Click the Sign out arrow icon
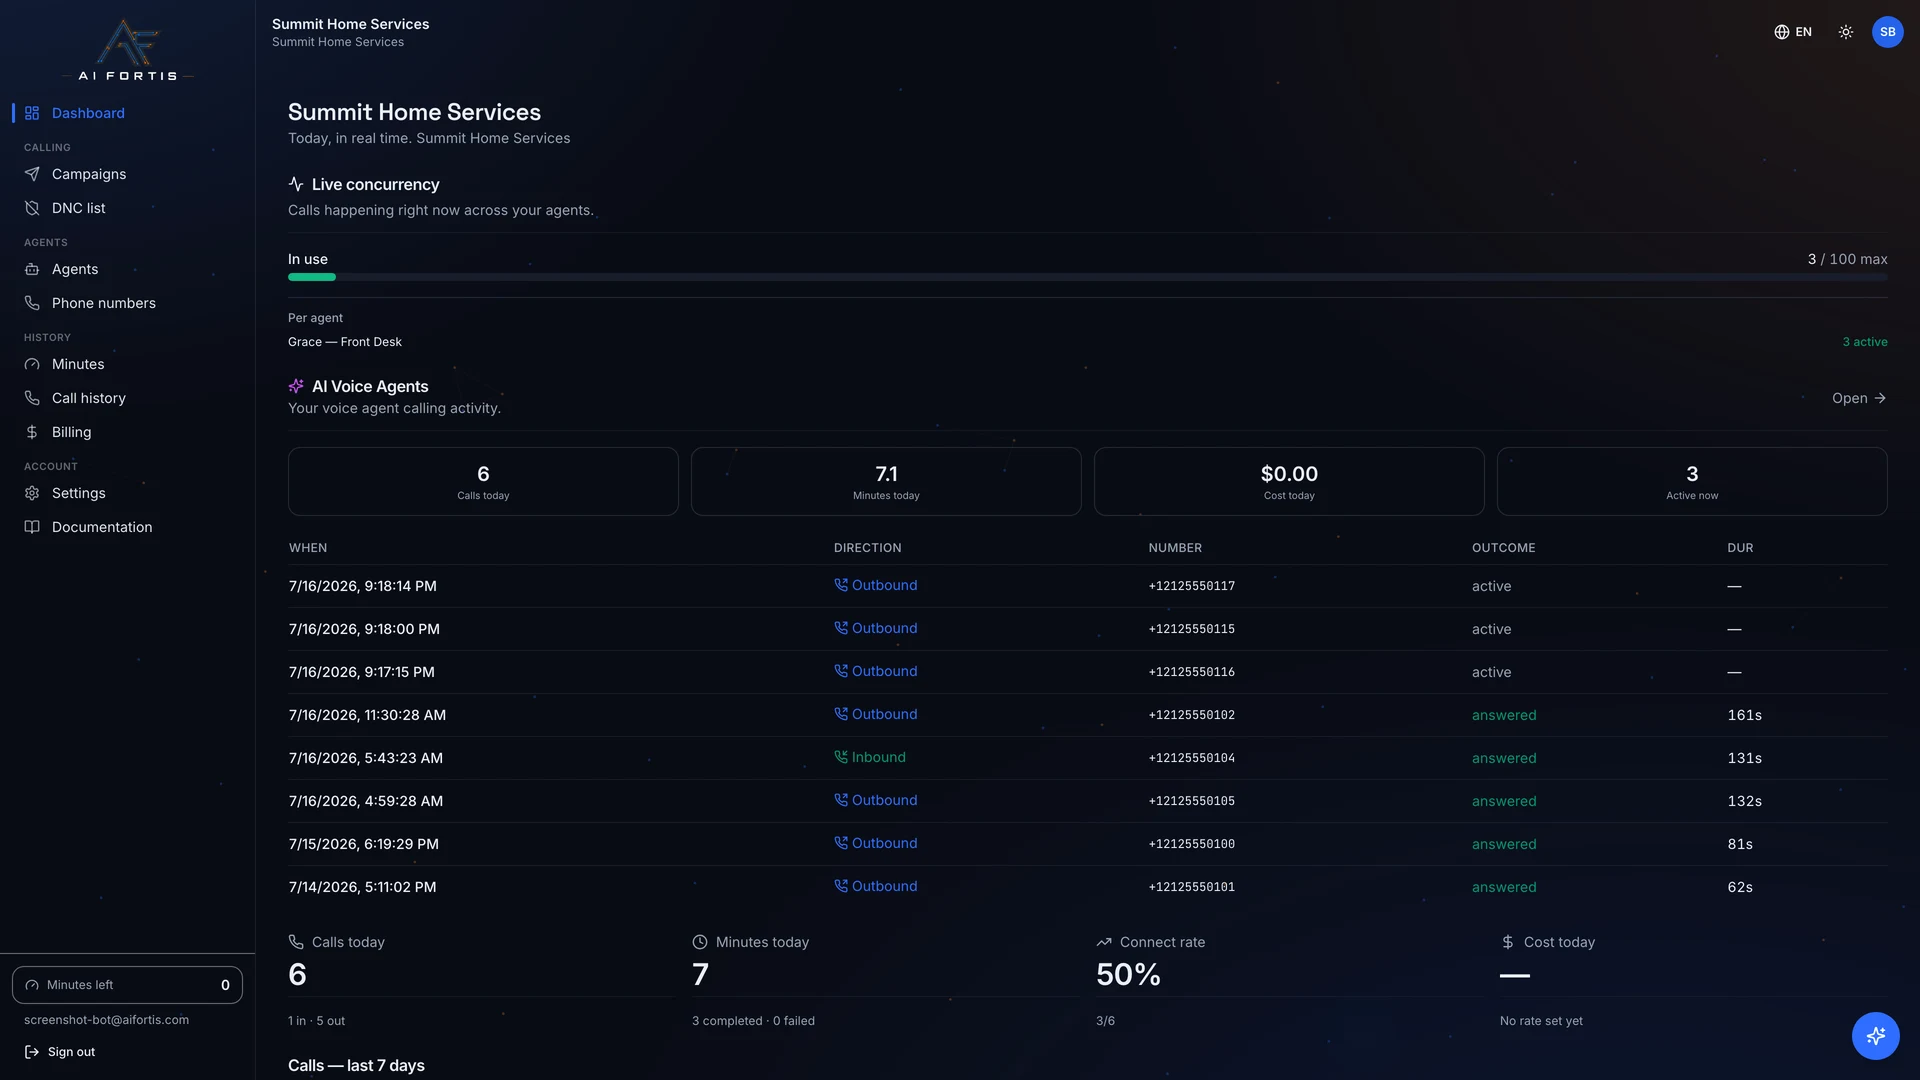Image resolution: width=1920 pixels, height=1080 pixels. [32, 1052]
